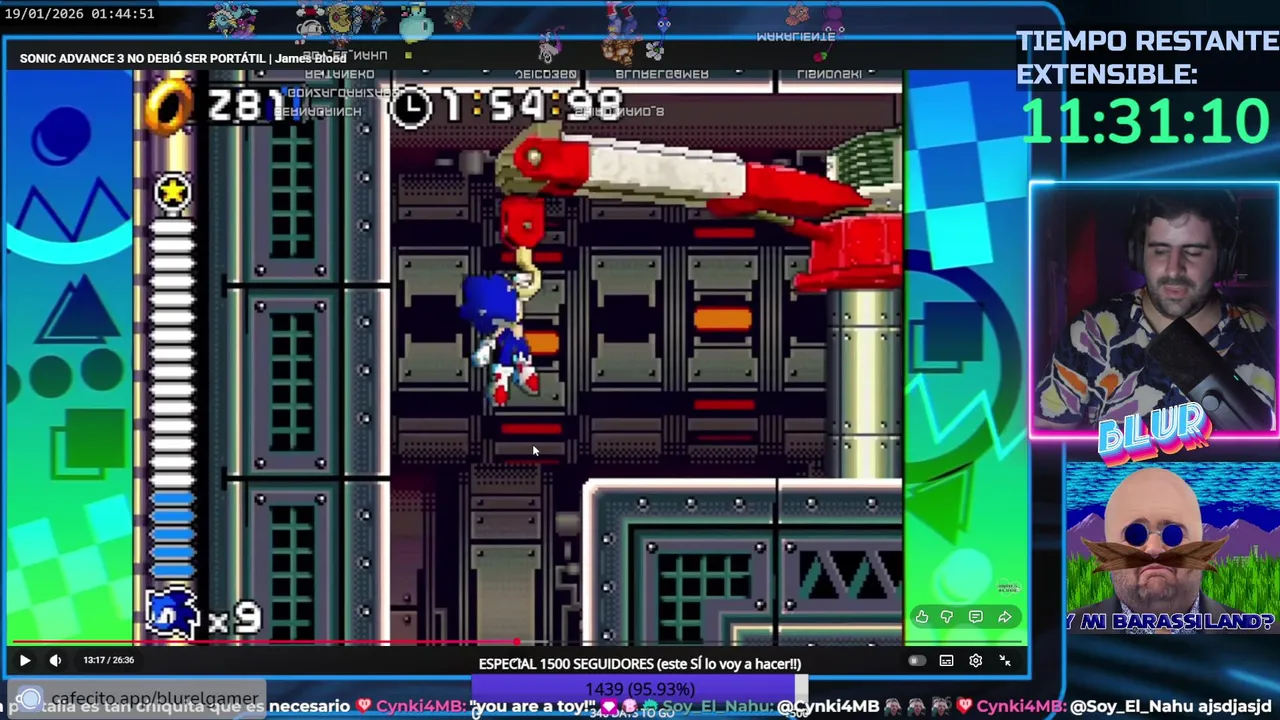Image resolution: width=1280 pixels, height=720 pixels.
Task: Click the streamer webcam feed
Action: pos(1154,310)
